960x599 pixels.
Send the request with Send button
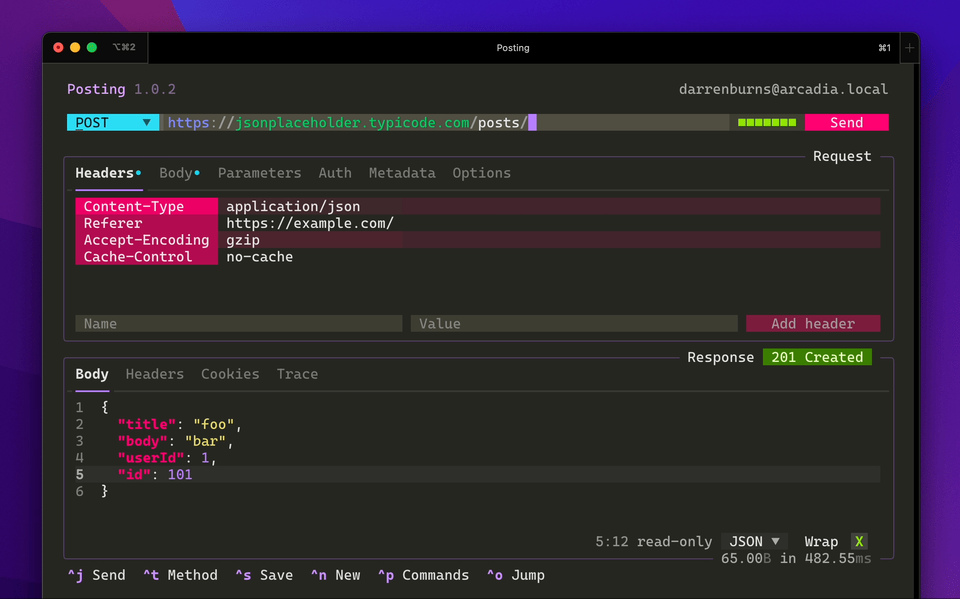847,122
